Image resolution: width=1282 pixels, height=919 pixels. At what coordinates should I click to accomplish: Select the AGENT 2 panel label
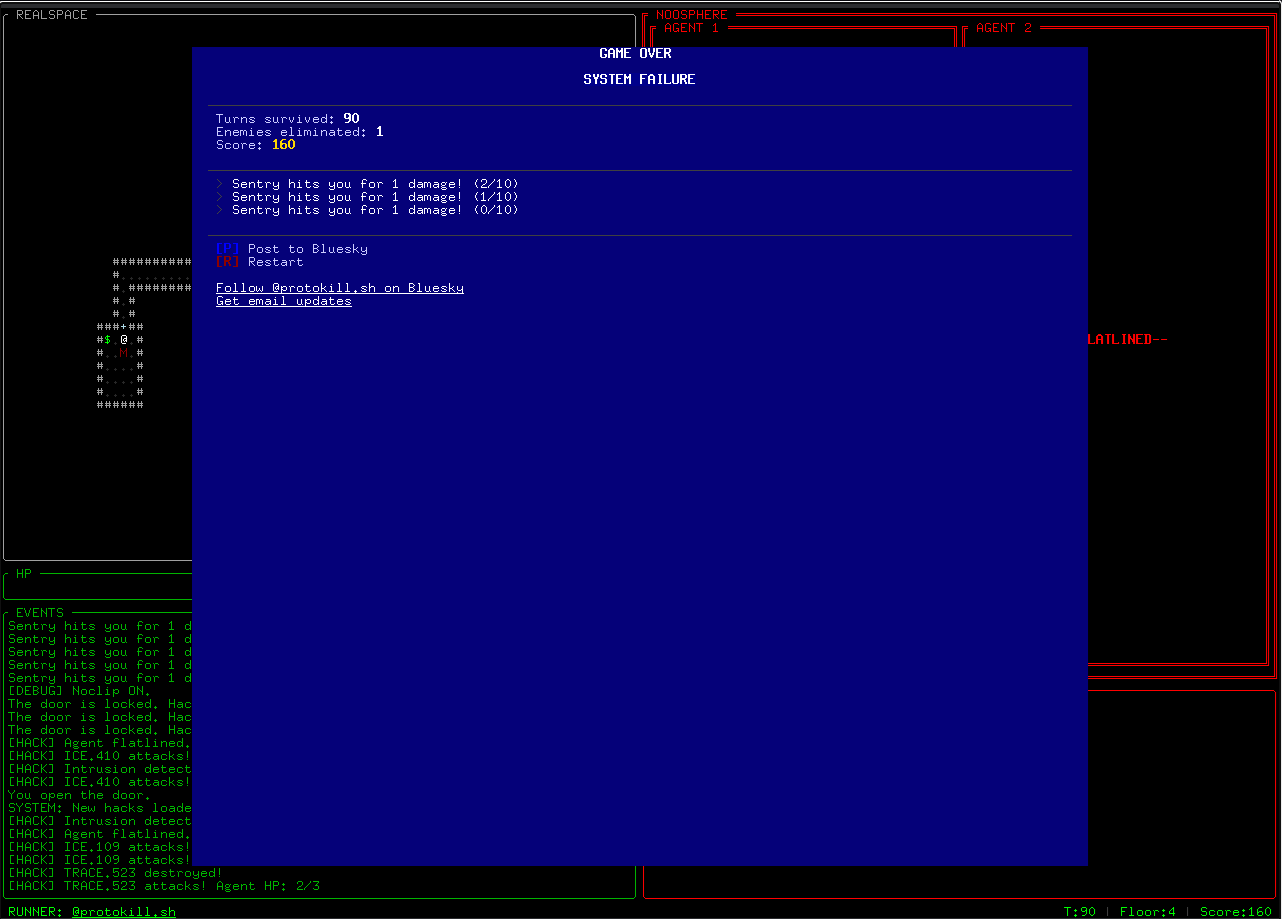coord(1004,28)
